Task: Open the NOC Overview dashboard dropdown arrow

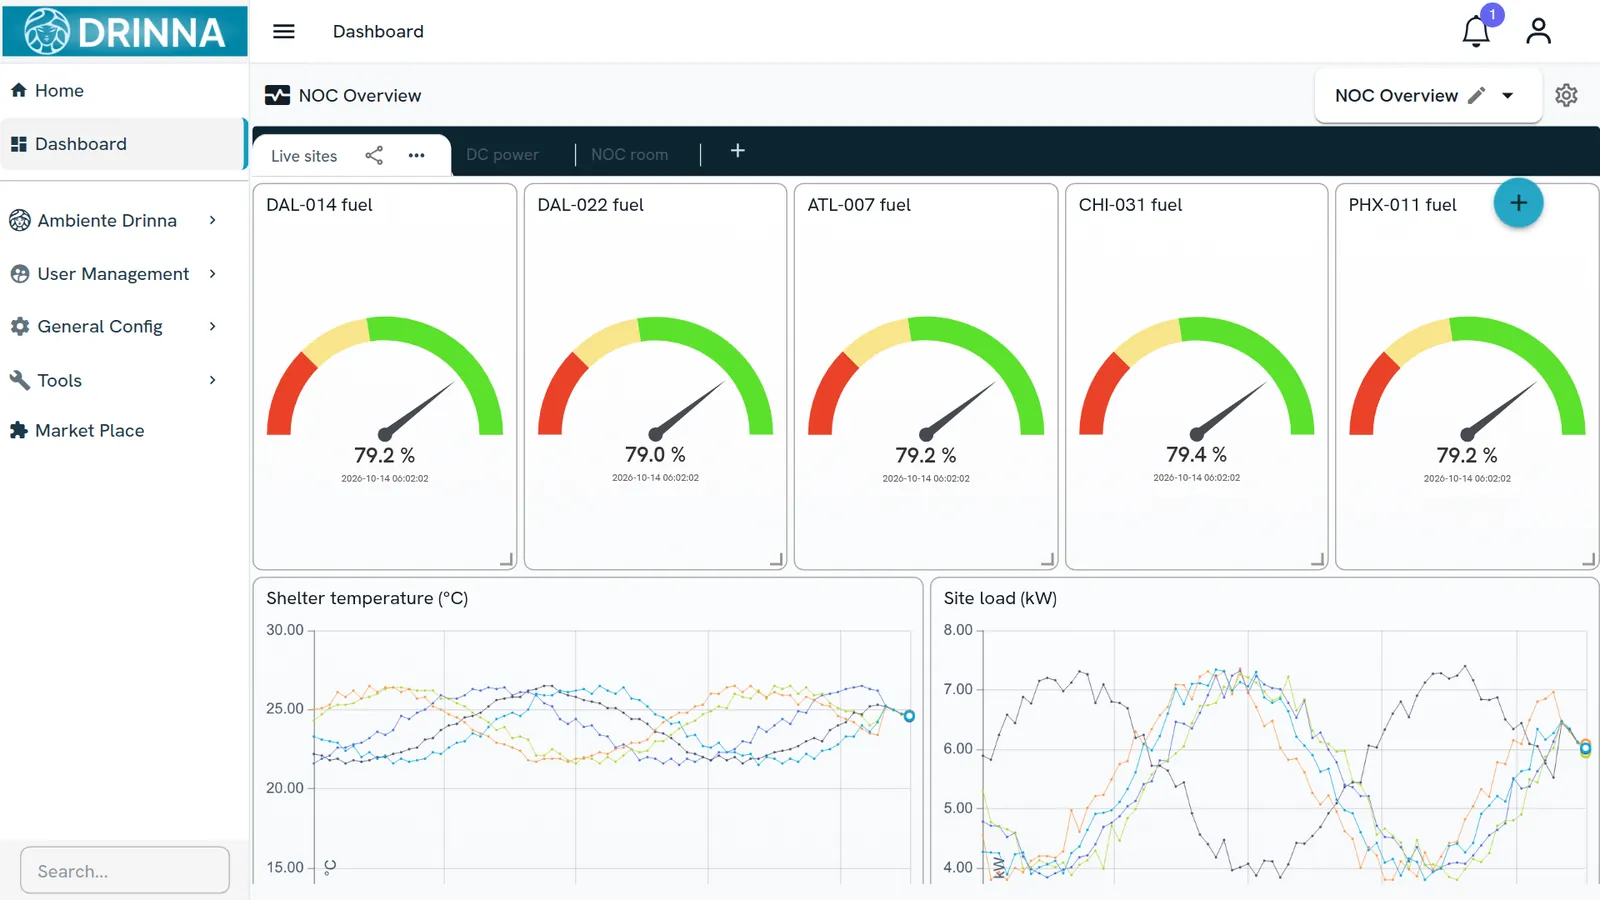Action: (1508, 96)
